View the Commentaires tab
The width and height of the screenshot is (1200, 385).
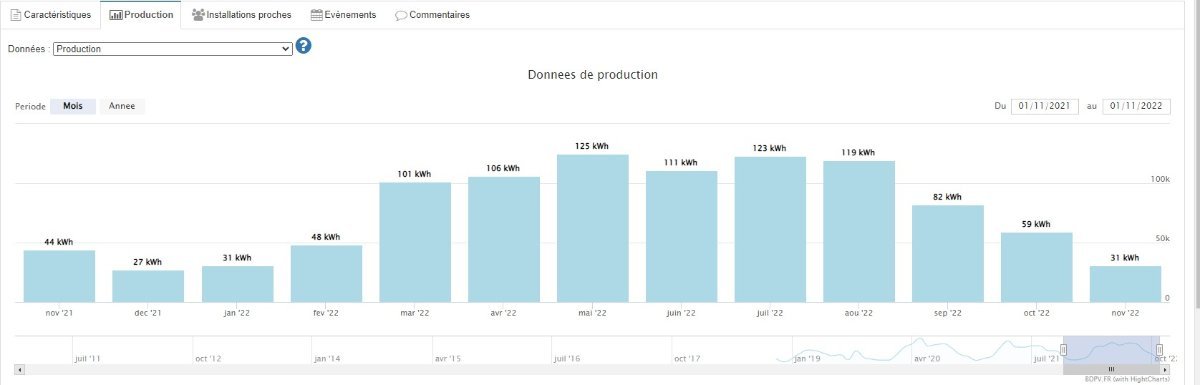432,15
